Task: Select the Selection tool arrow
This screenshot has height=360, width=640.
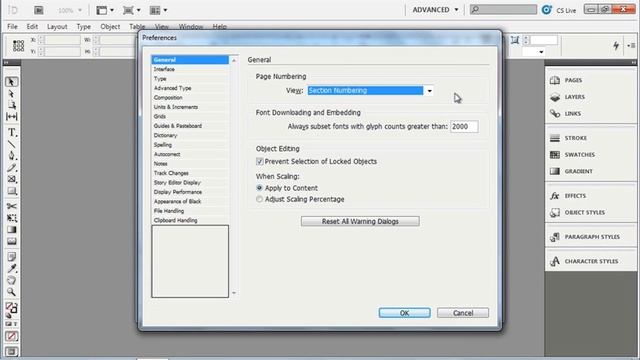Action: point(11,82)
